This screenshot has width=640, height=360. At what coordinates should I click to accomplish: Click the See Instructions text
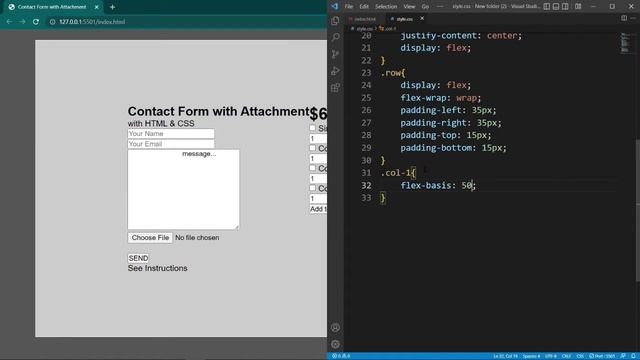tap(158, 268)
